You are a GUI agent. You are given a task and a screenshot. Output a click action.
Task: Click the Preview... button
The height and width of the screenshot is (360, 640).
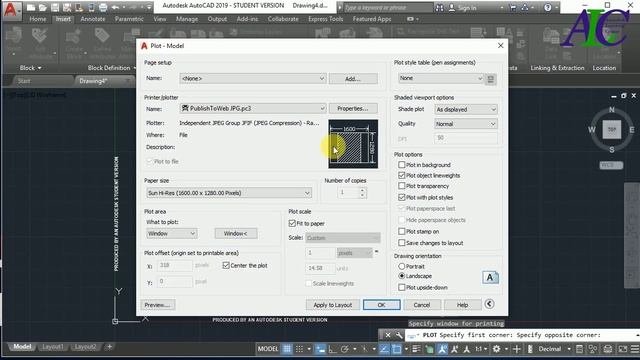(x=158, y=305)
